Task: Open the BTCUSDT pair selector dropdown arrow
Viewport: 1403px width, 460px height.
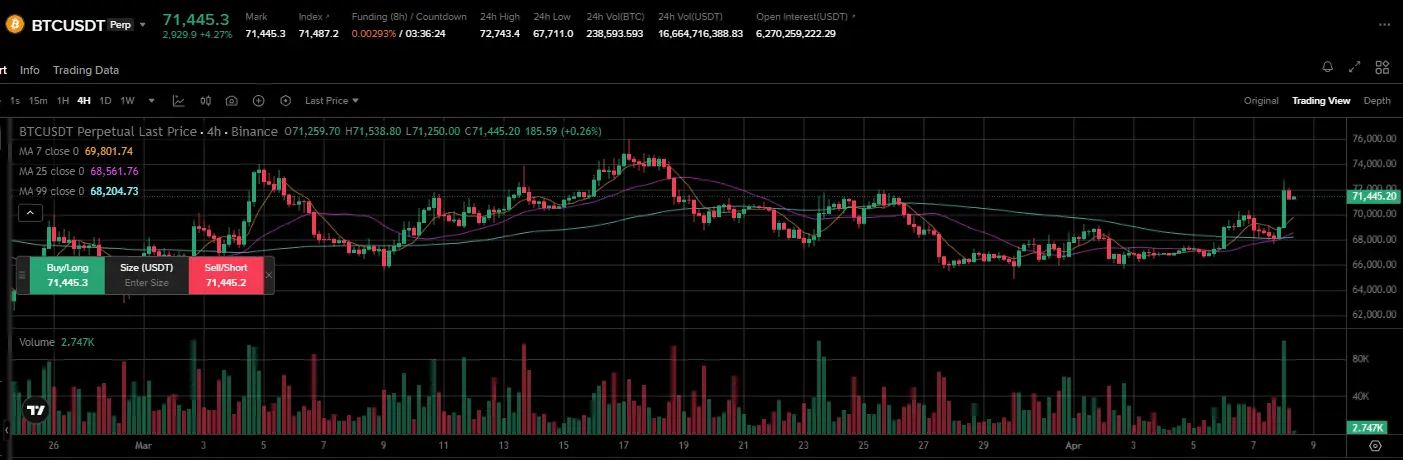Action: click(142, 25)
